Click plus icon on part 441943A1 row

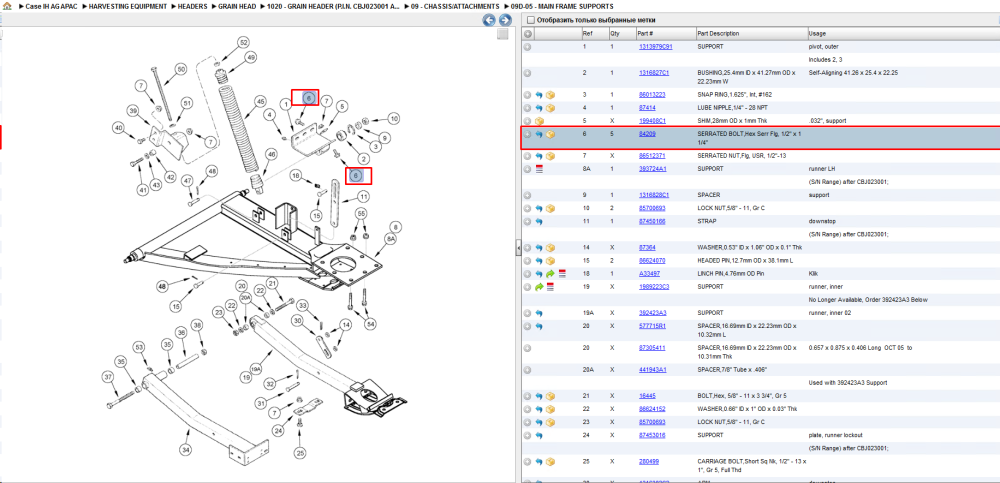coord(528,369)
